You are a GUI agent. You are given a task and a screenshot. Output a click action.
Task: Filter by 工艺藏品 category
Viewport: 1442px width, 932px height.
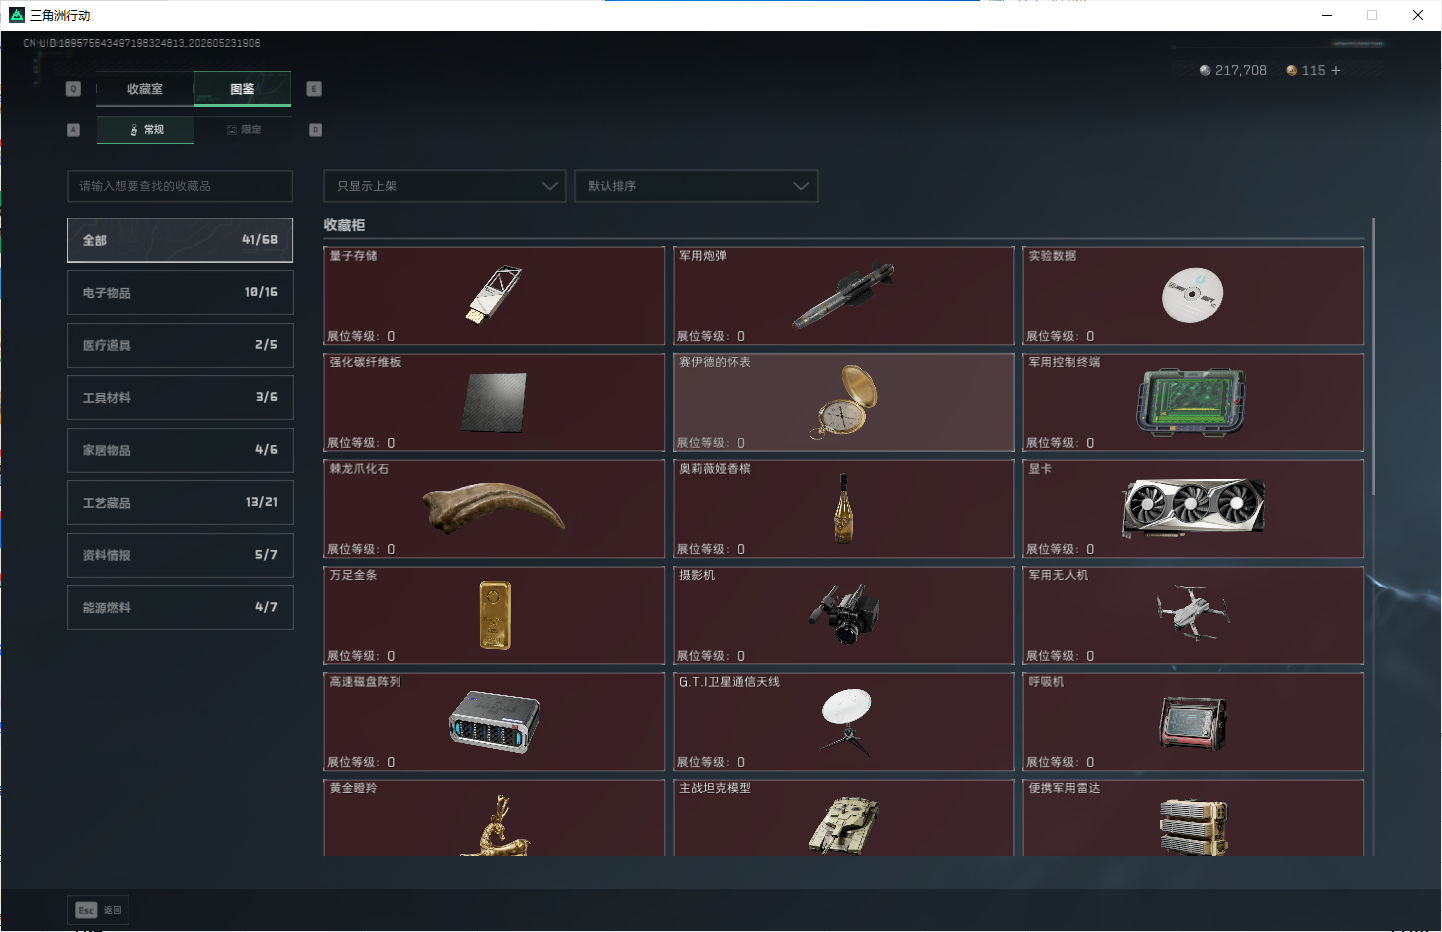click(180, 502)
